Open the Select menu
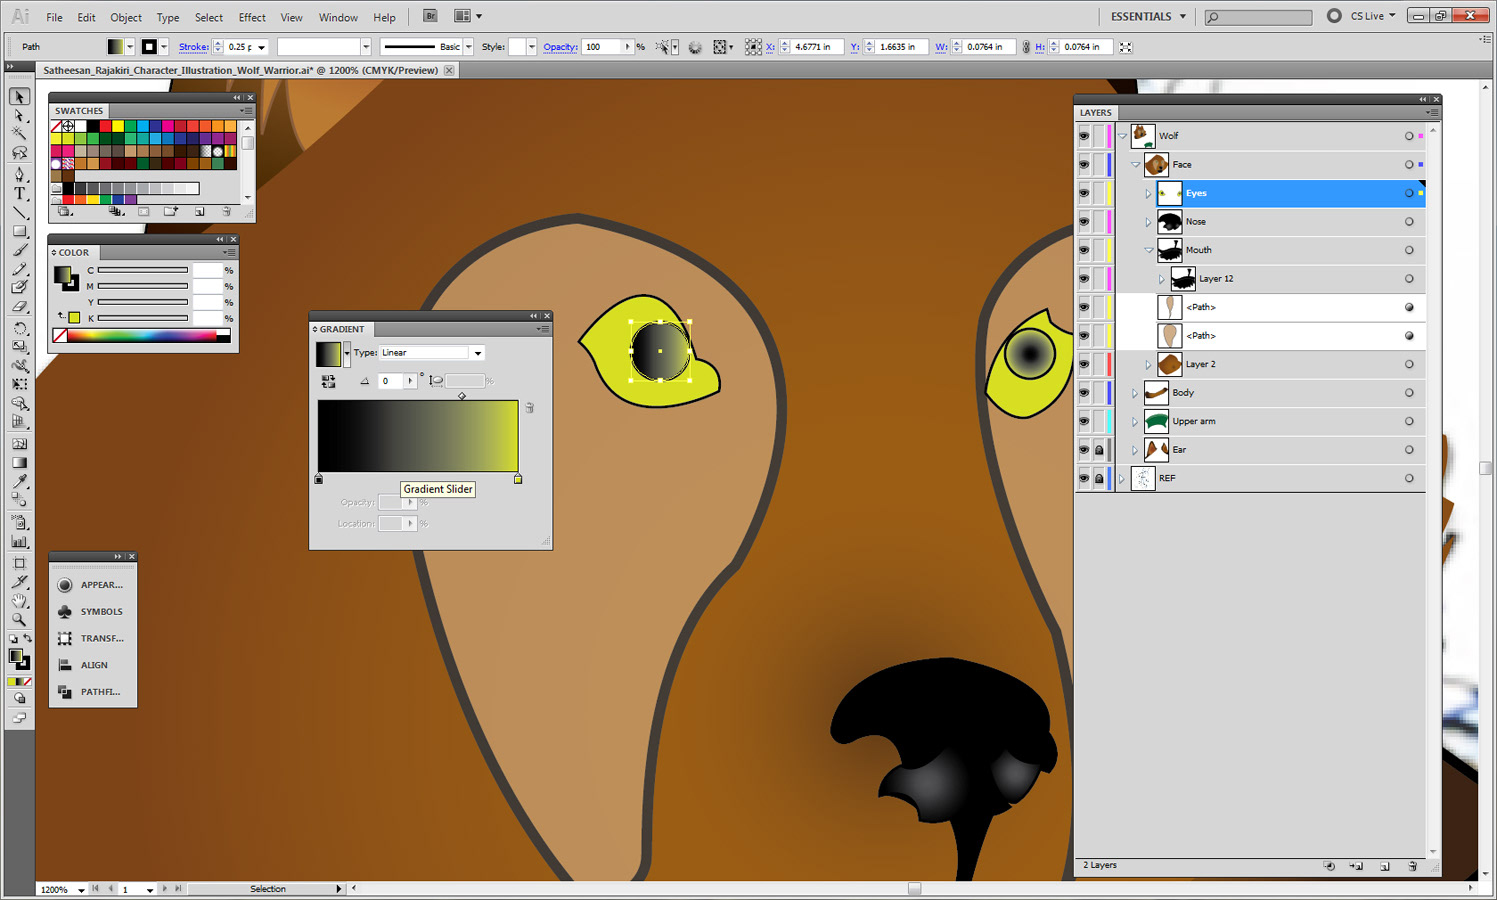Image resolution: width=1497 pixels, height=900 pixels. click(209, 17)
